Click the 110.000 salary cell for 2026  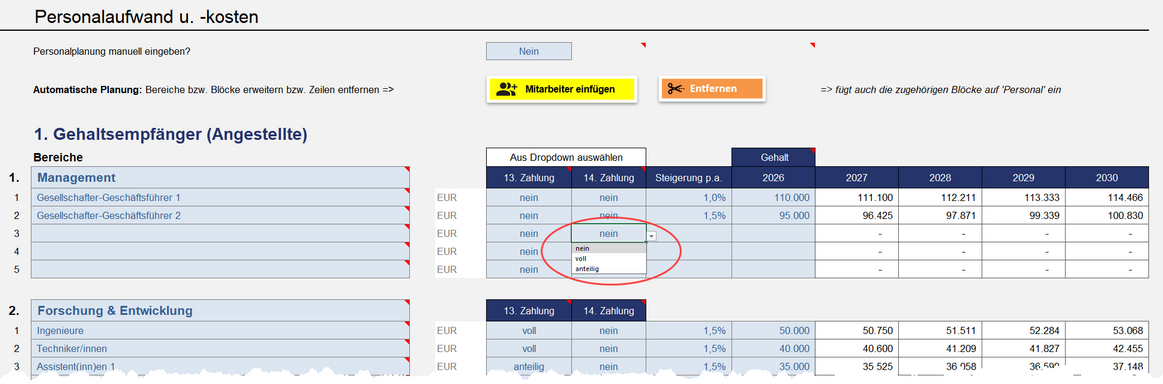(774, 198)
